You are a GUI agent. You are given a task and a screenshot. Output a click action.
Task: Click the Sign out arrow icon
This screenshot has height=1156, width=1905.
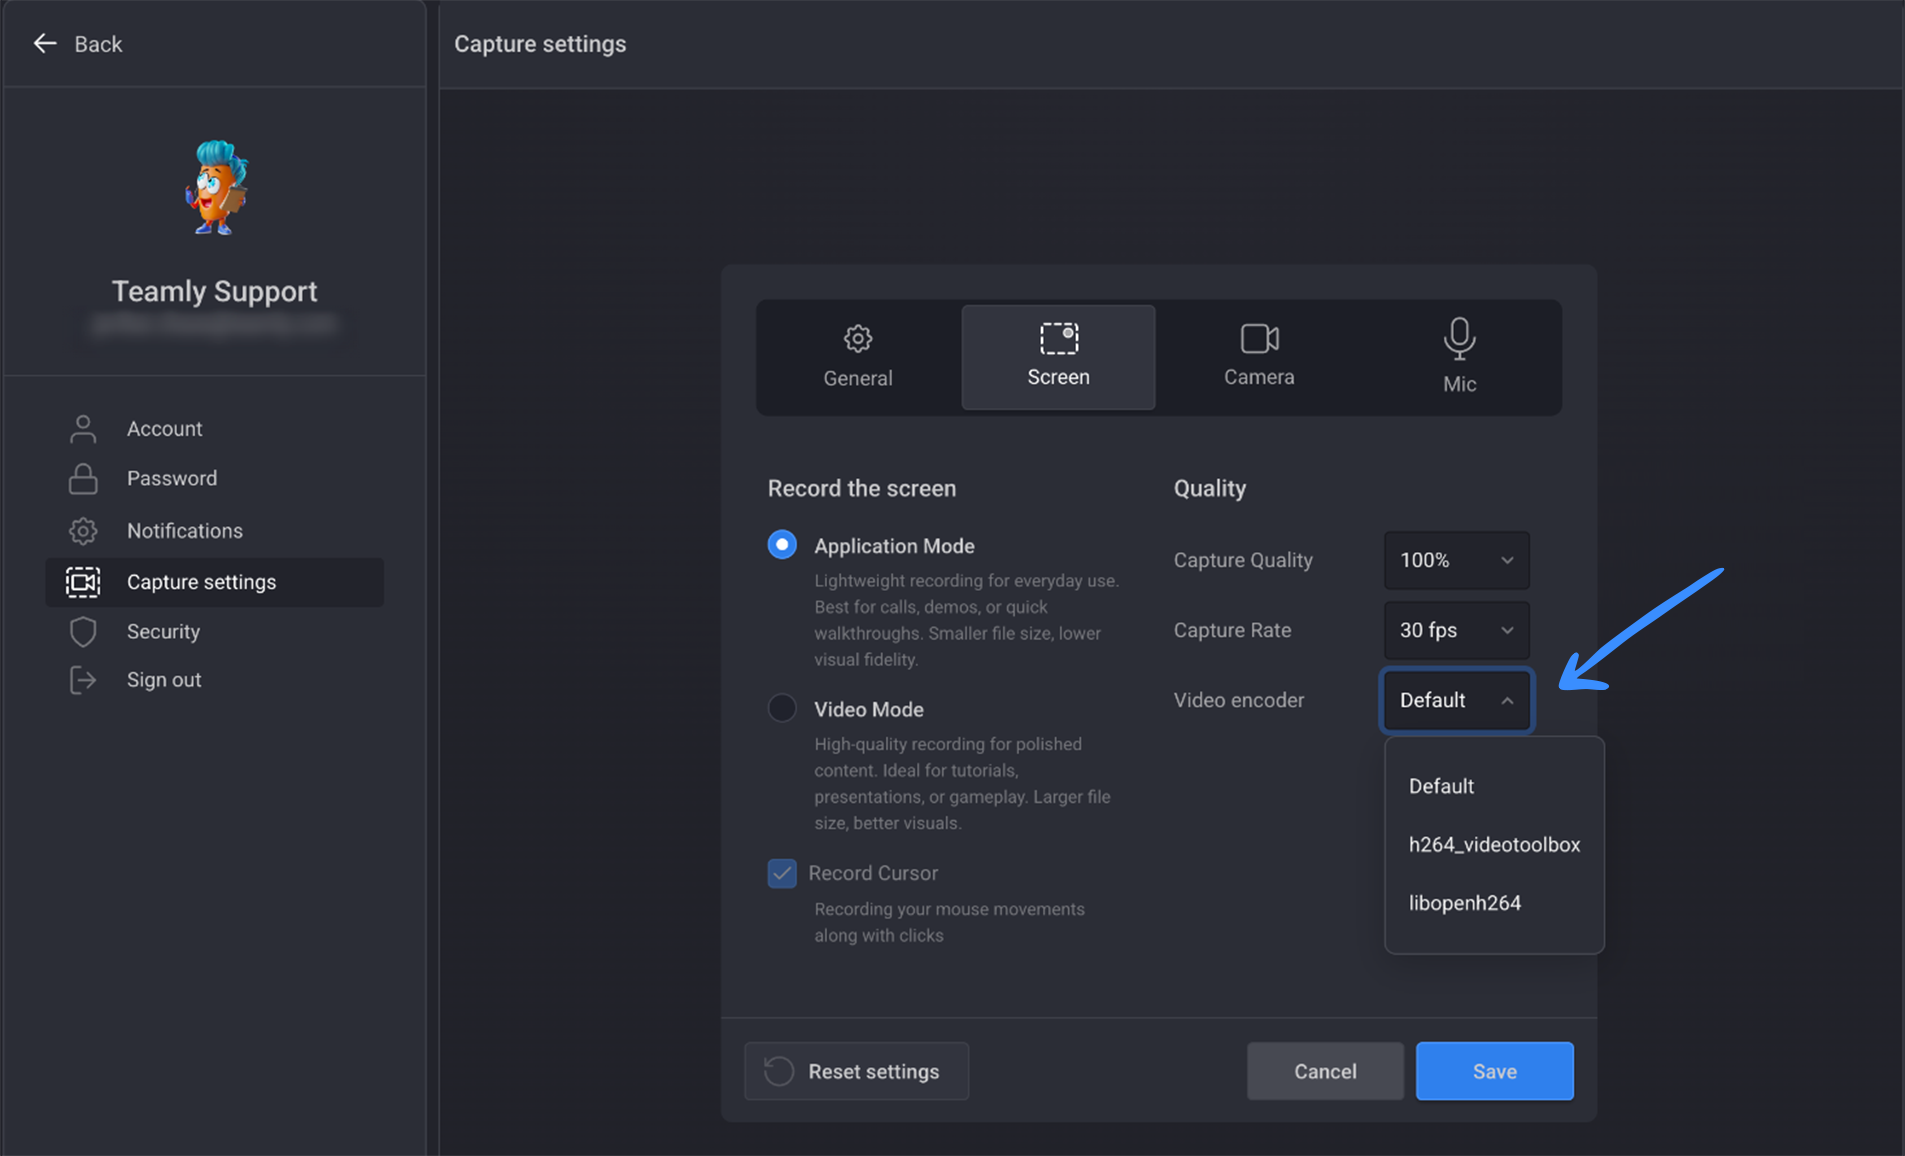click(83, 680)
